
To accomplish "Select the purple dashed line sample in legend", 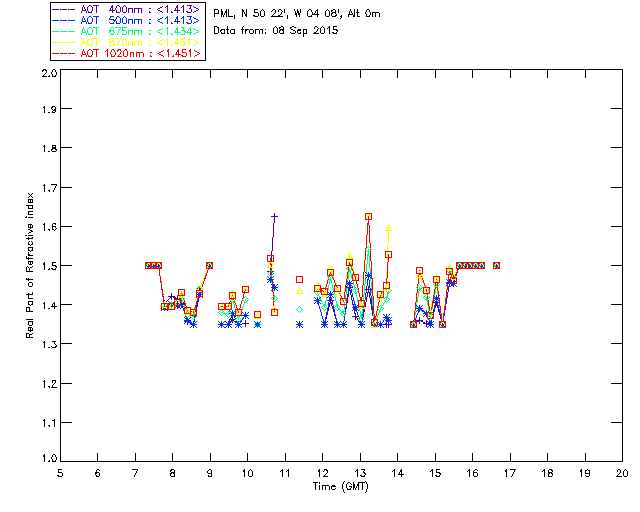I will click(64, 9).
